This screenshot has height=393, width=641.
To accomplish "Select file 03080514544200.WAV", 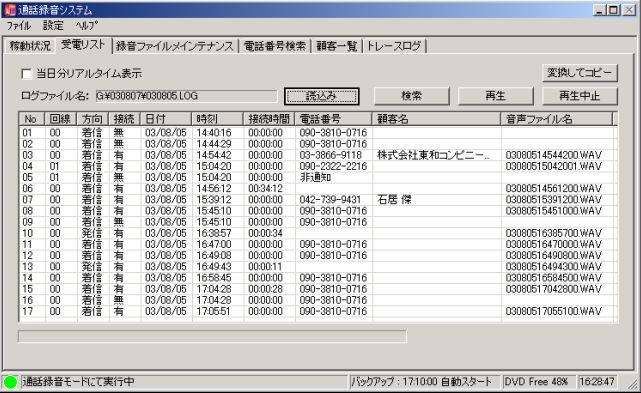I will [x=554, y=155].
